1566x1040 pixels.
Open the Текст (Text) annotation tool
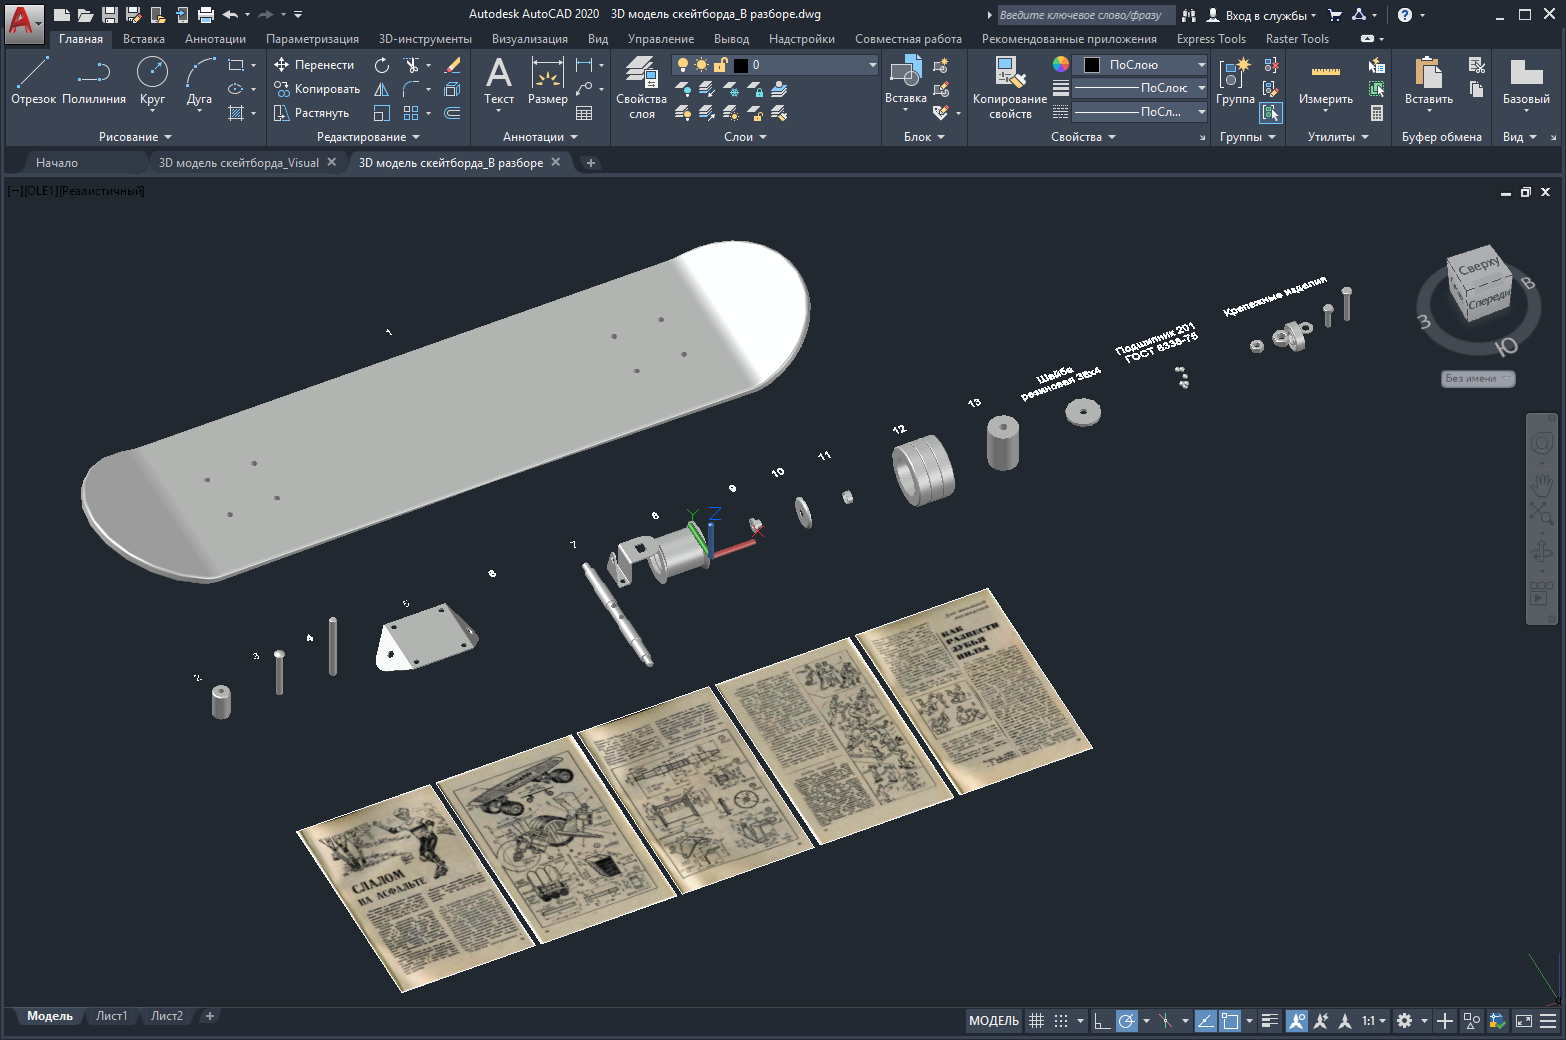(x=498, y=80)
